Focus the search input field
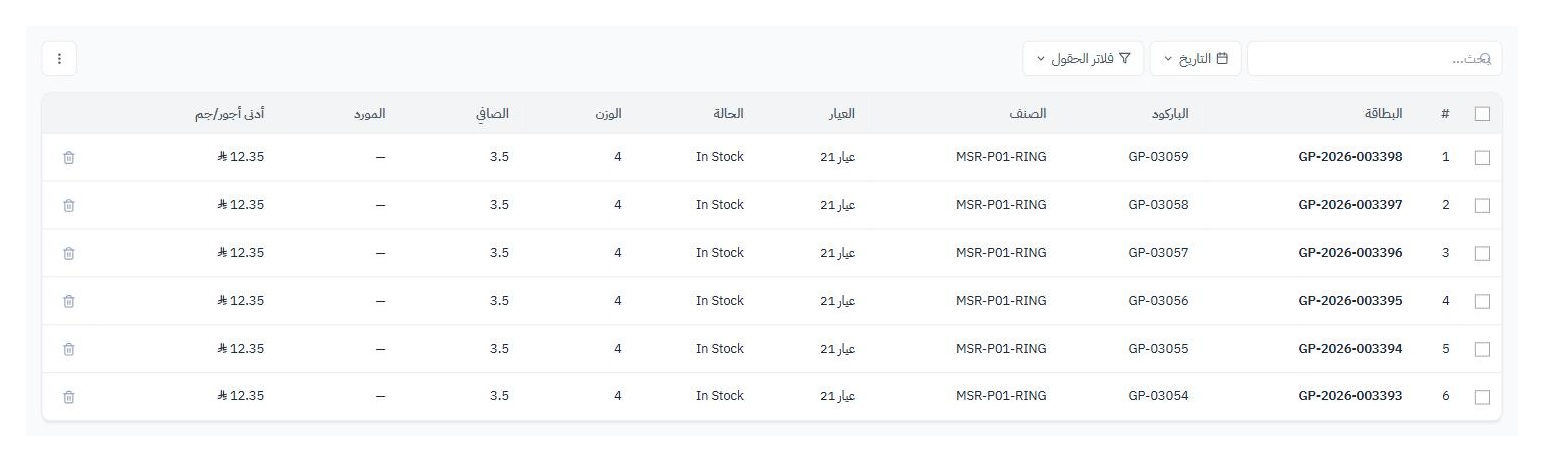 pyautogui.click(x=1374, y=59)
